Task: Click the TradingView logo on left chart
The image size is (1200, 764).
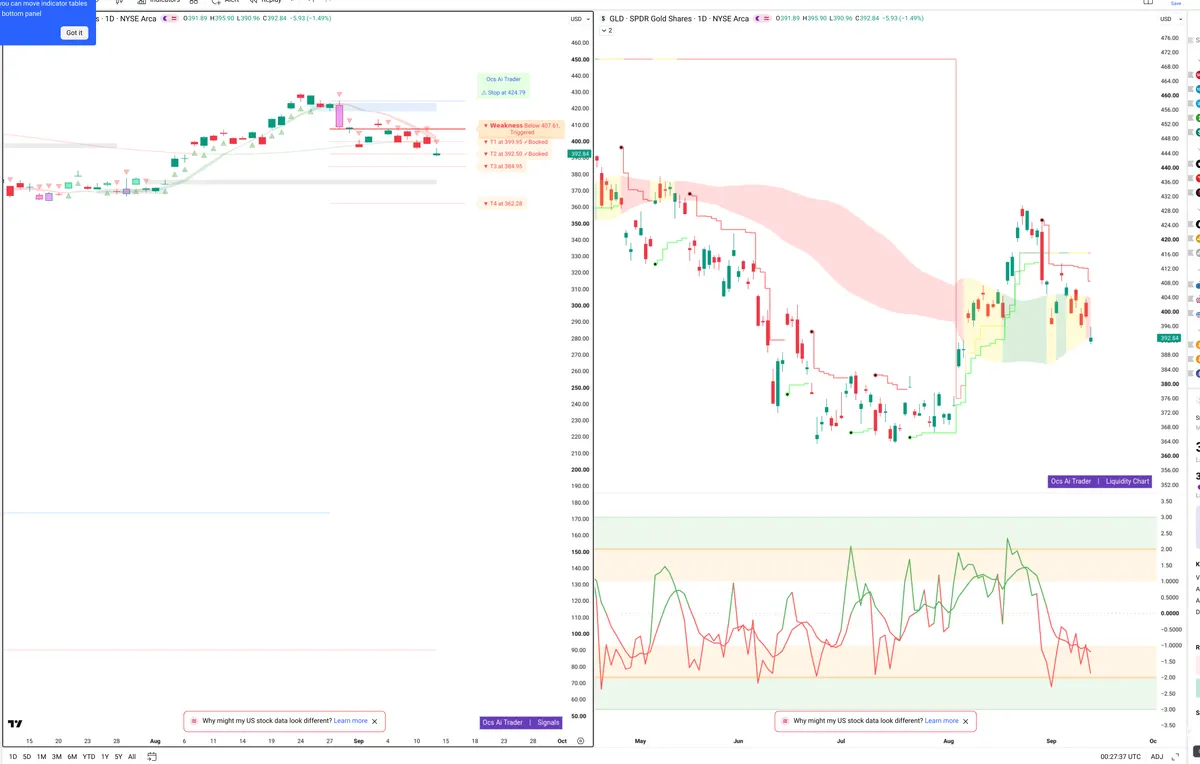Action: pyautogui.click(x=15, y=723)
